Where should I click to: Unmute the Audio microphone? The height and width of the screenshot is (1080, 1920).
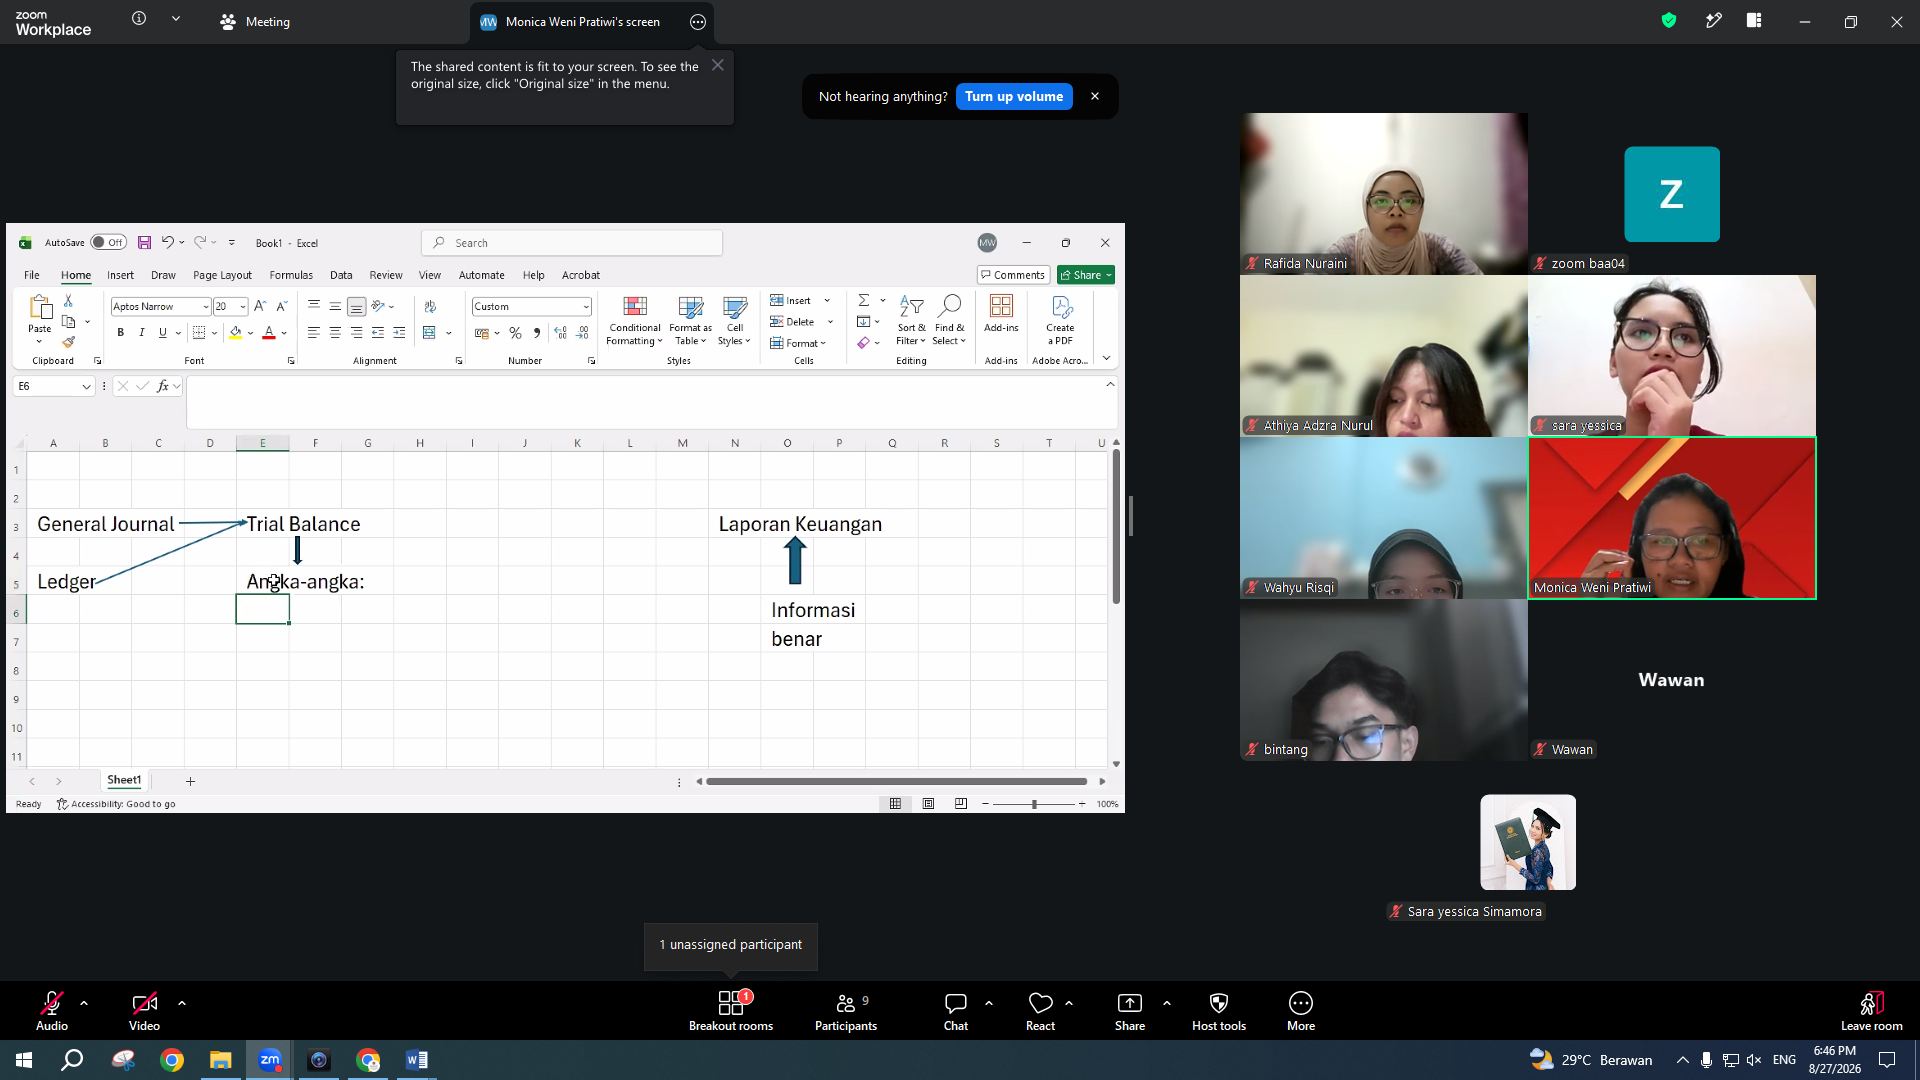pyautogui.click(x=52, y=1010)
